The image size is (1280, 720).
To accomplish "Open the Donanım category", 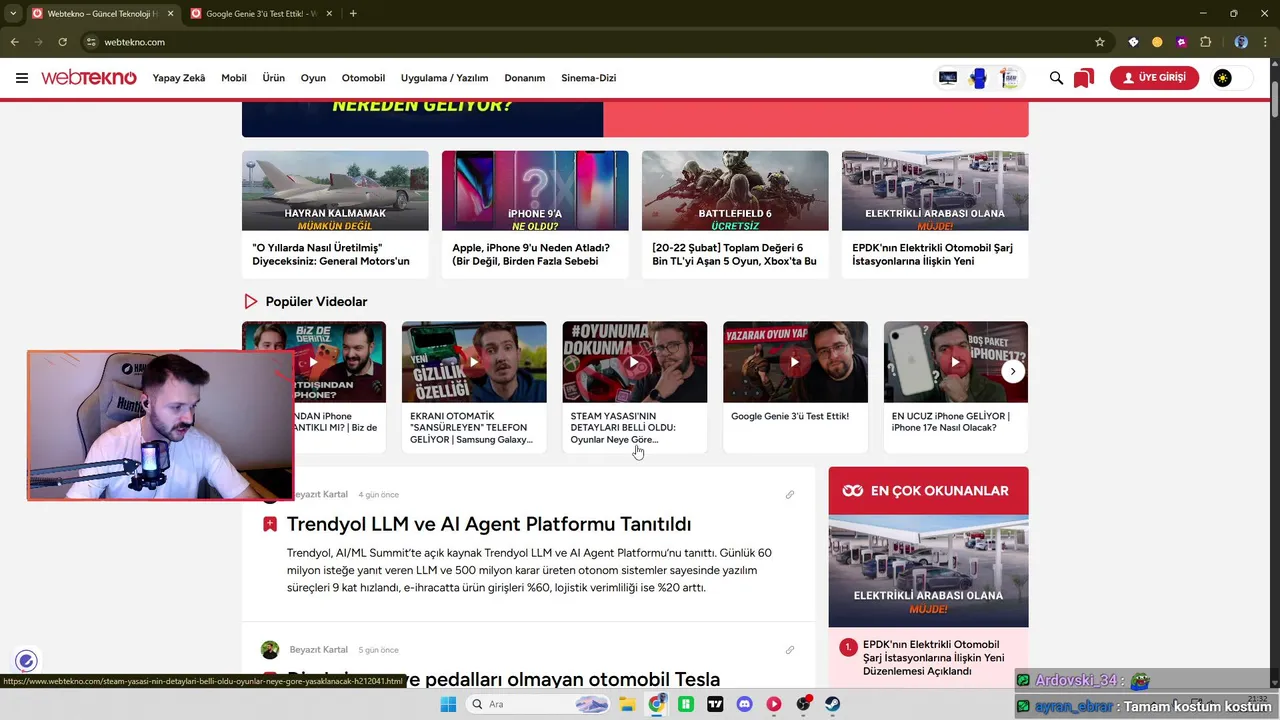I will tap(525, 78).
